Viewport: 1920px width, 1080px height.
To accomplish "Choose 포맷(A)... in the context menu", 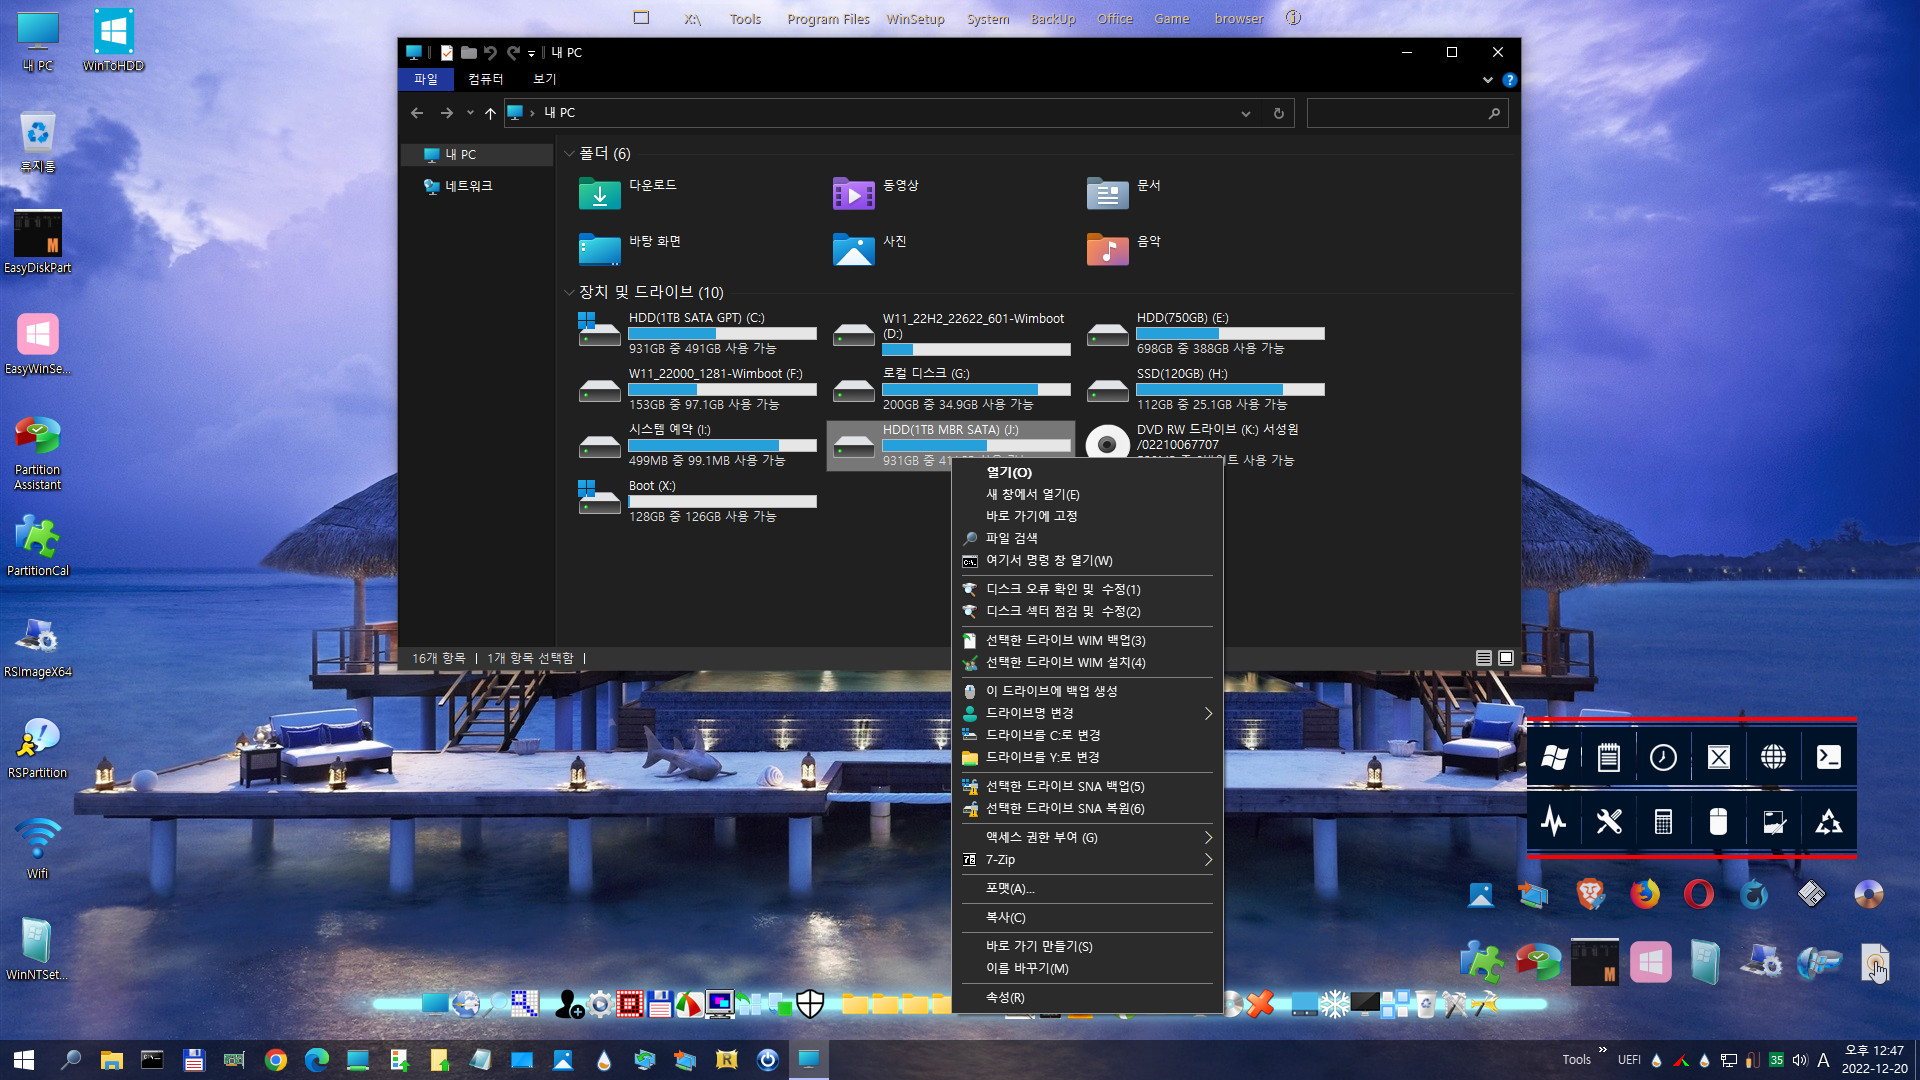I will (1087, 888).
